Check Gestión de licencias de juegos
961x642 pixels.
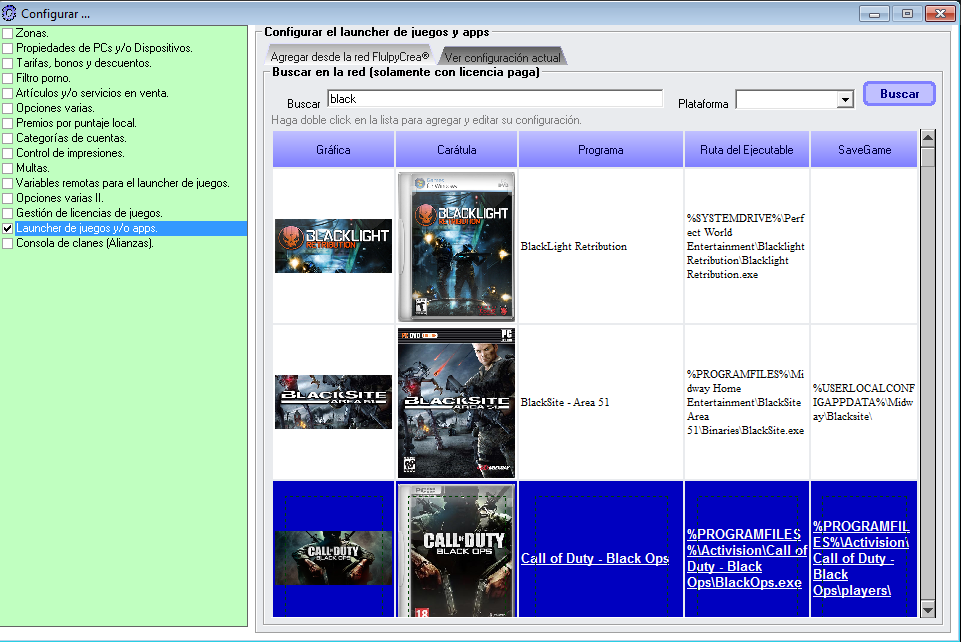pyautogui.click(x=7, y=213)
